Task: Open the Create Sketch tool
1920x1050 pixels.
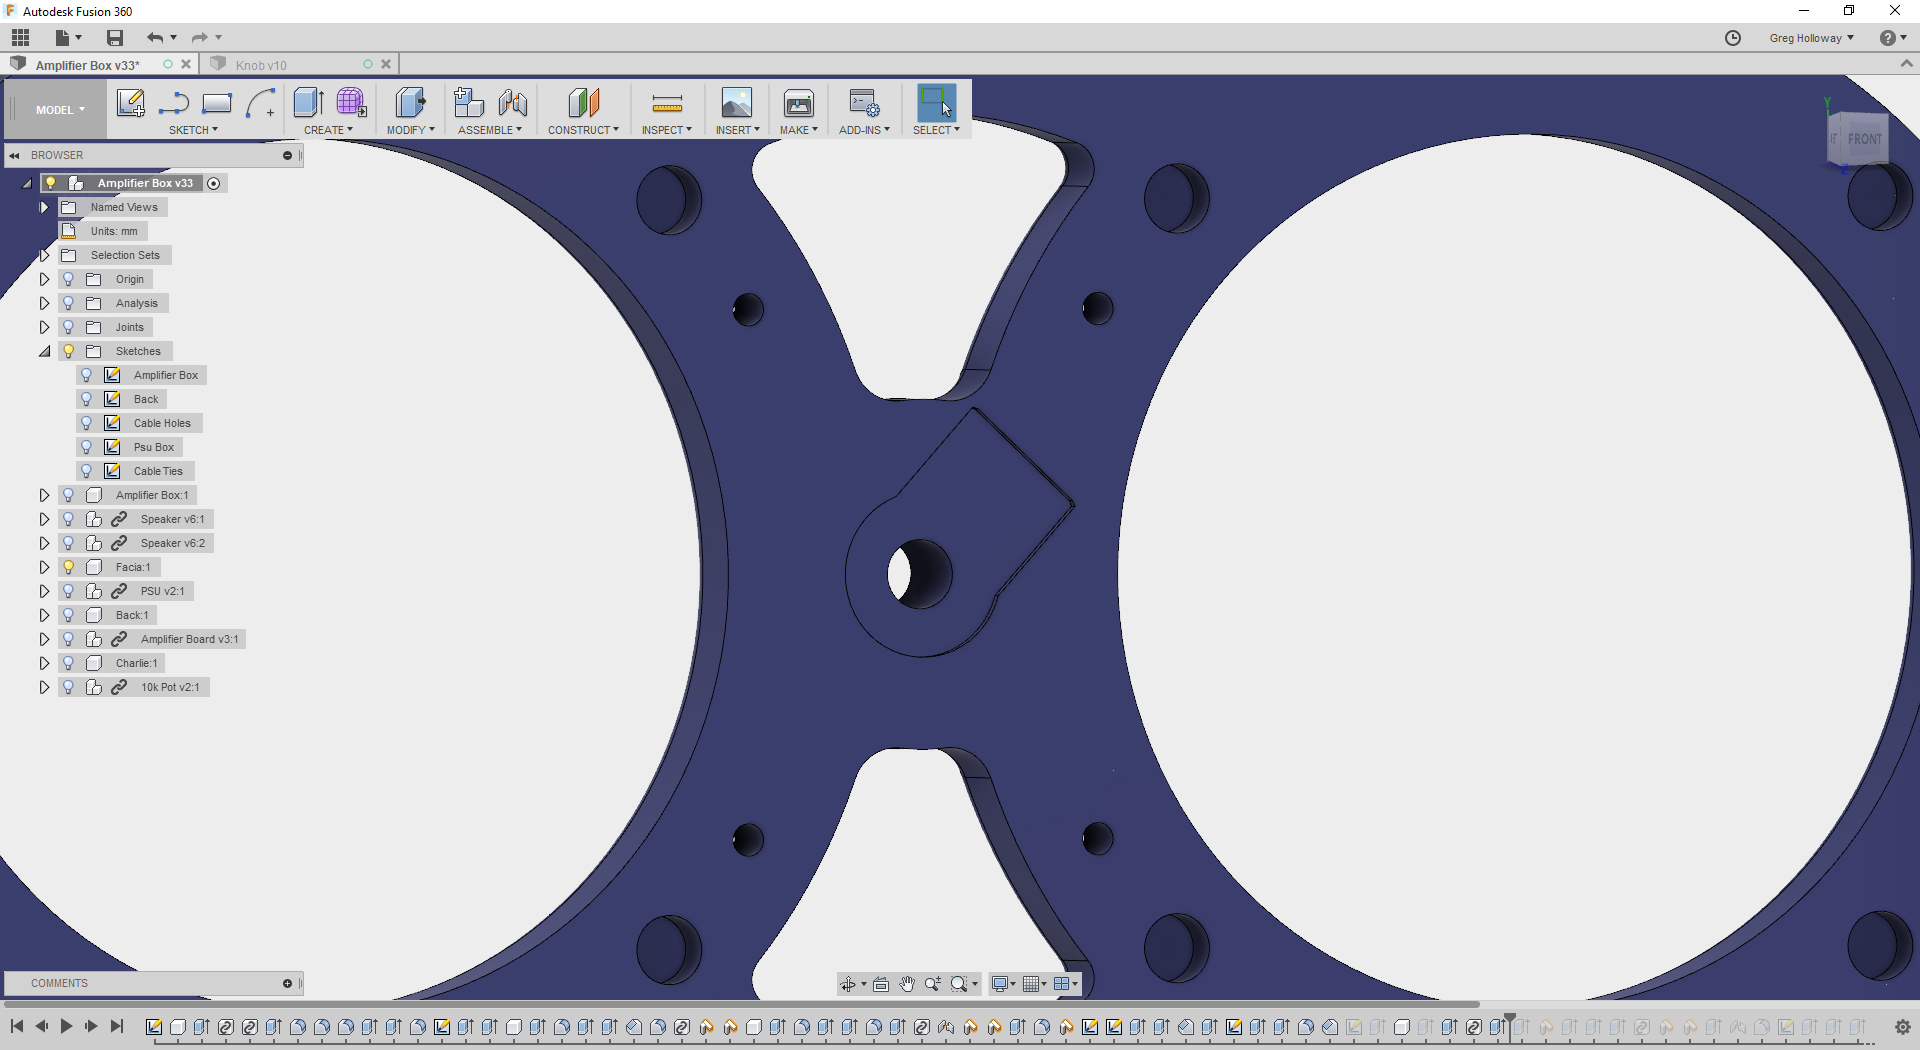Action: click(x=130, y=103)
